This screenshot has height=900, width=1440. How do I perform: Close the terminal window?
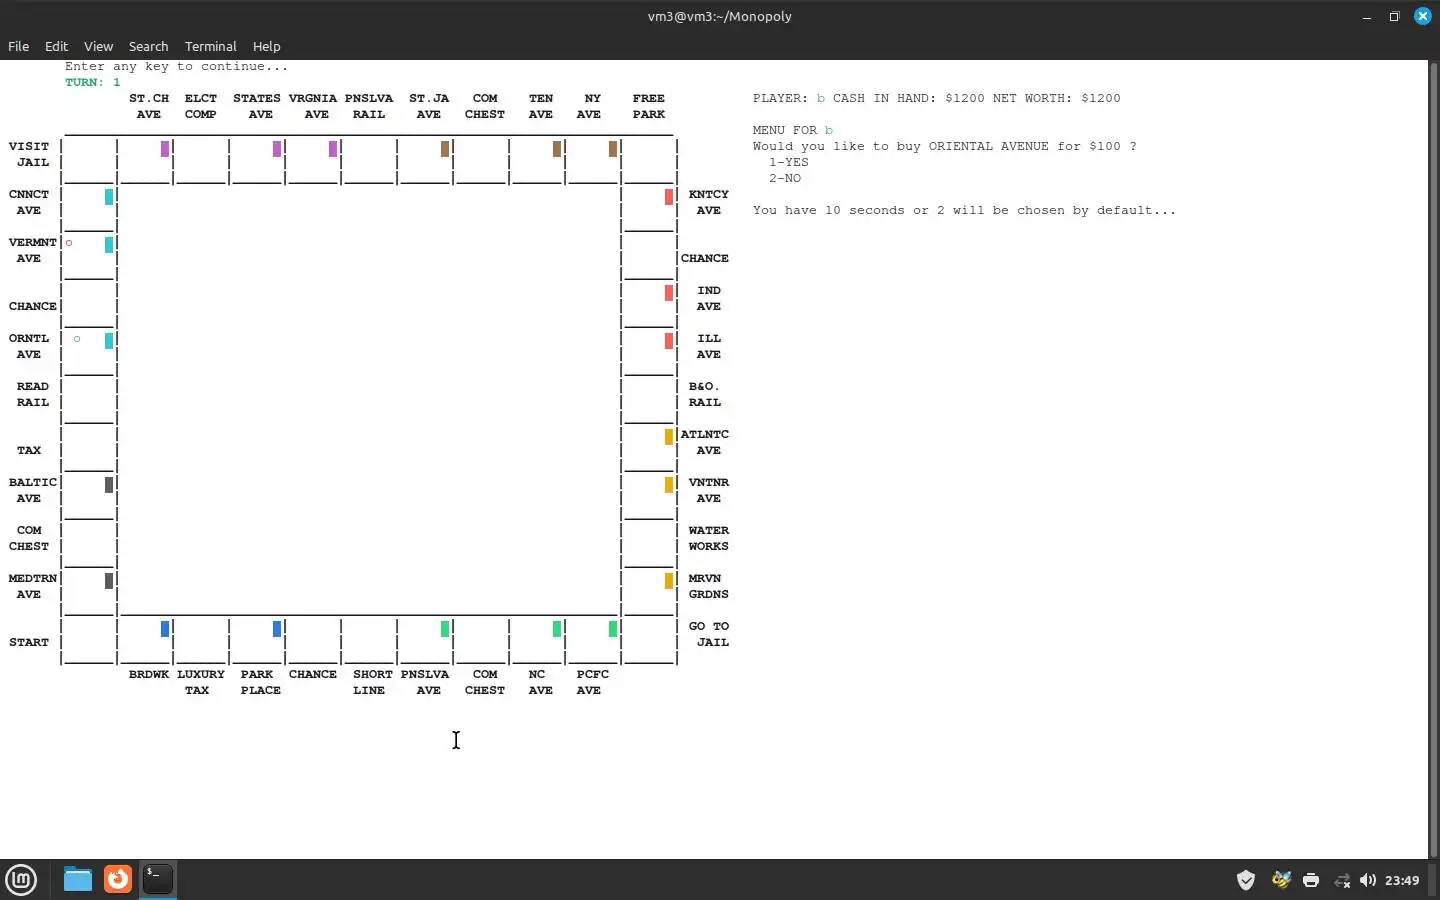[1422, 16]
